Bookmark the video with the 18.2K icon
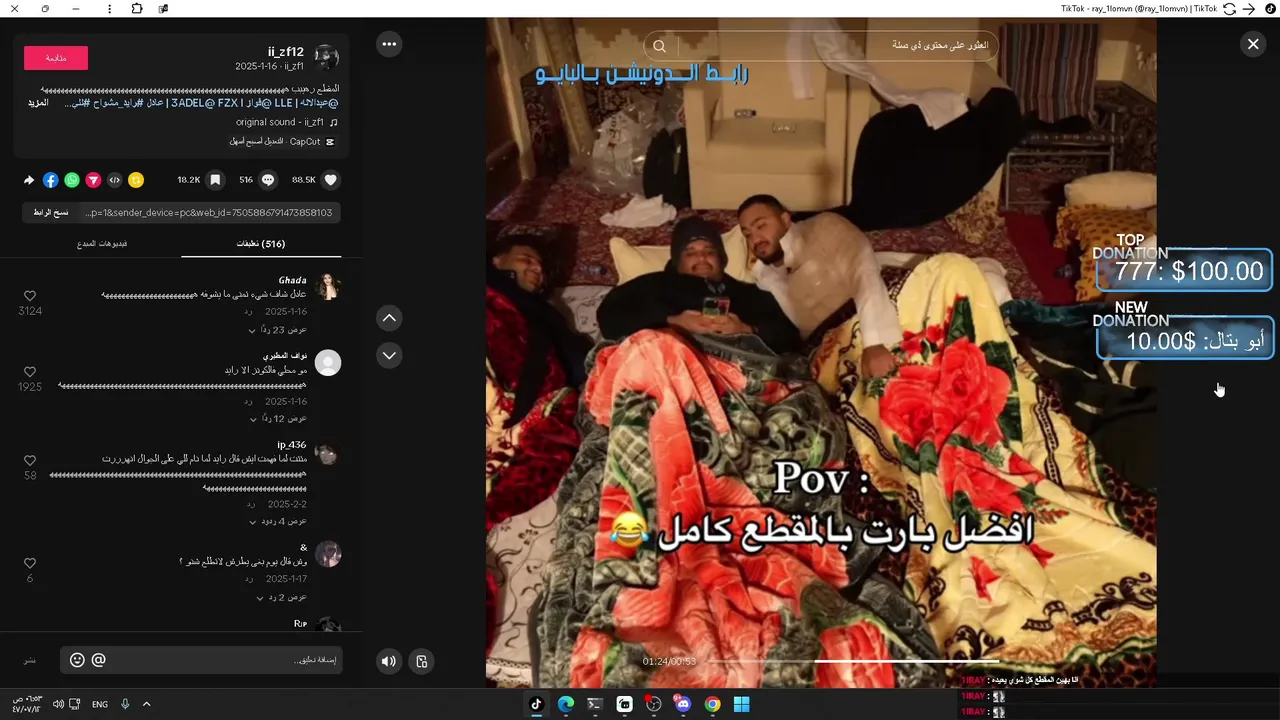The height and width of the screenshot is (720, 1280). click(x=215, y=180)
